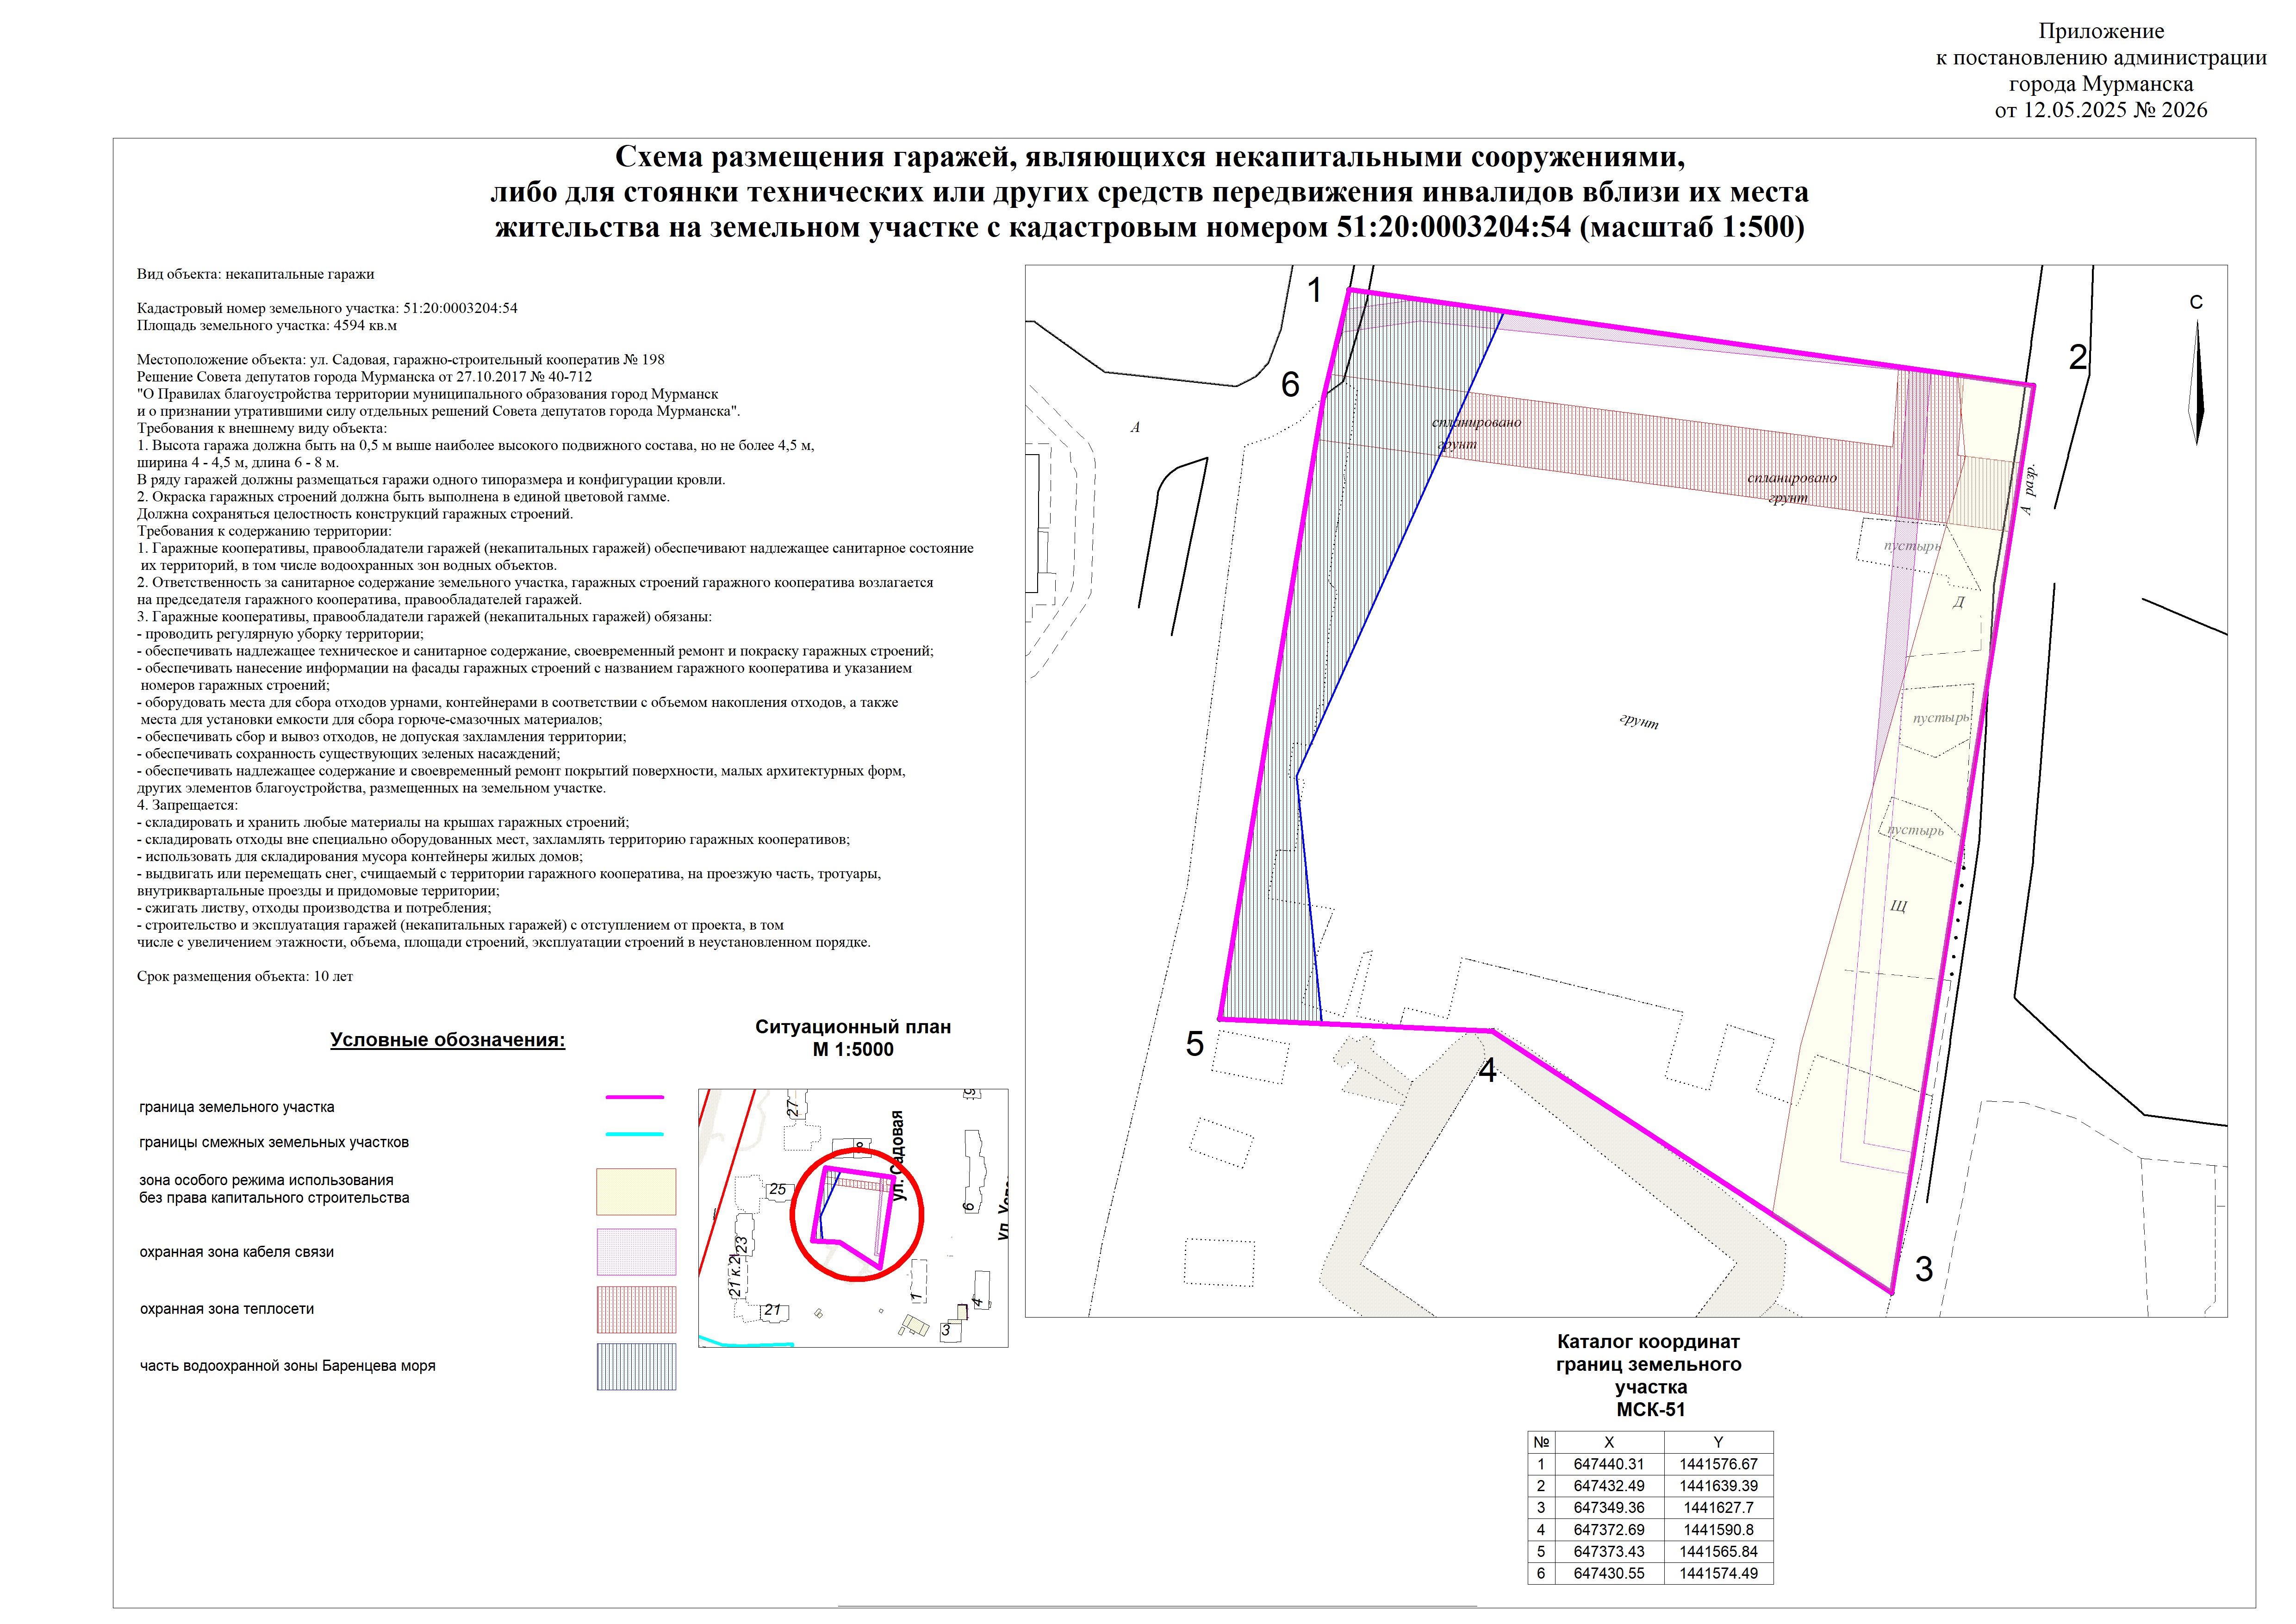Click the 'Условные обозначения' heading
The width and height of the screenshot is (2296, 1624).
click(x=447, y=1040)
